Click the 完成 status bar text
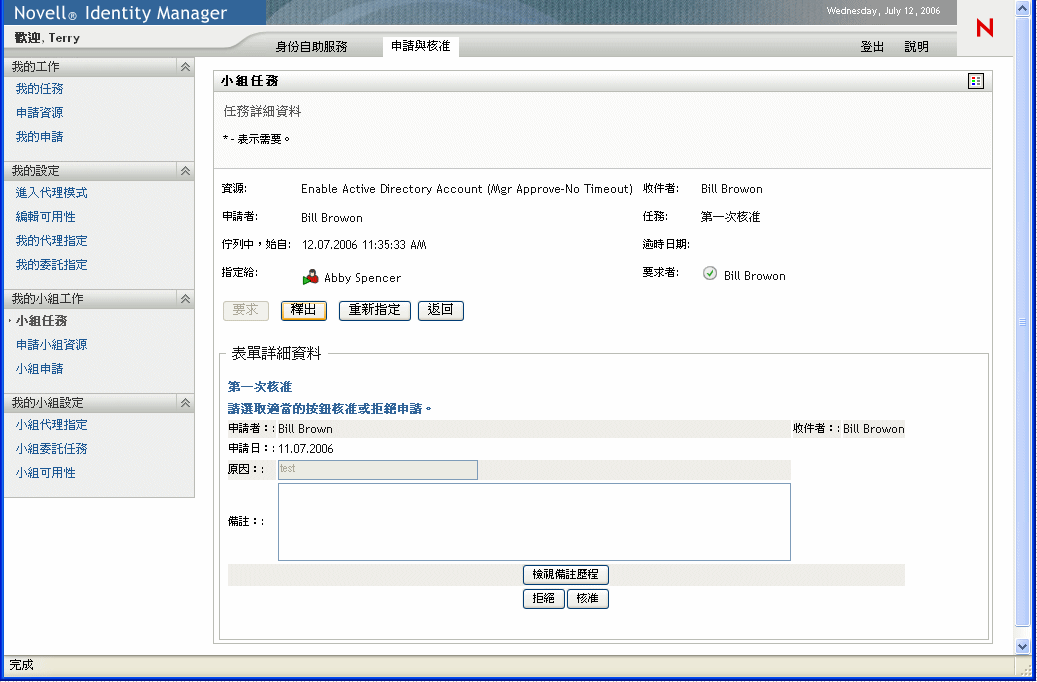The width and height of the screenshot is (1037, 682). coord(21,665)
